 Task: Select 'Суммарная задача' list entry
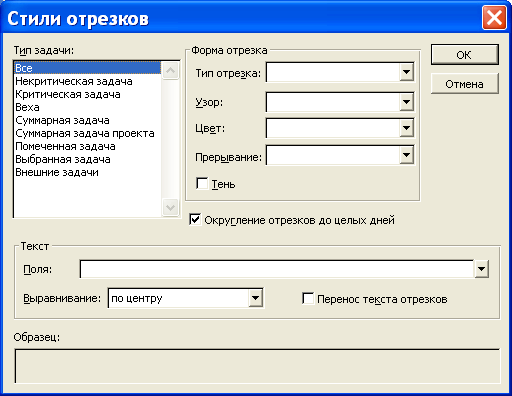pyautogui.click(x=88, y=120)
